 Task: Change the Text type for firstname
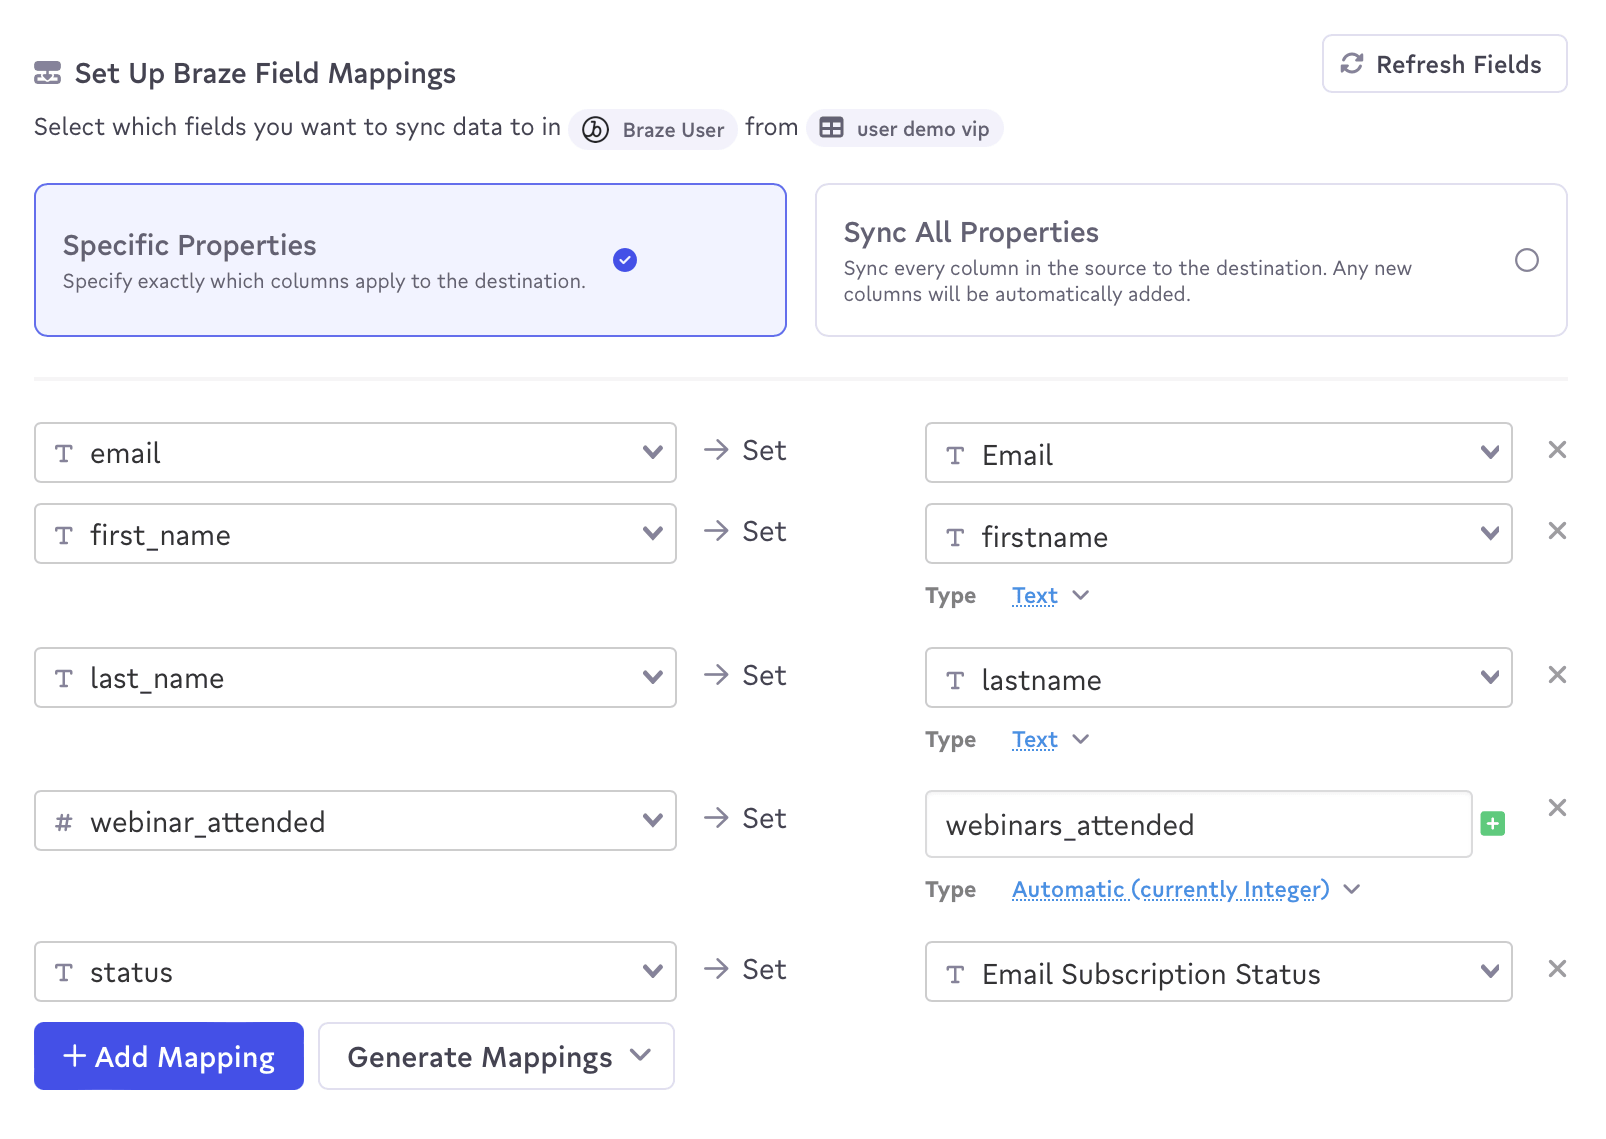click(1048, 596)
